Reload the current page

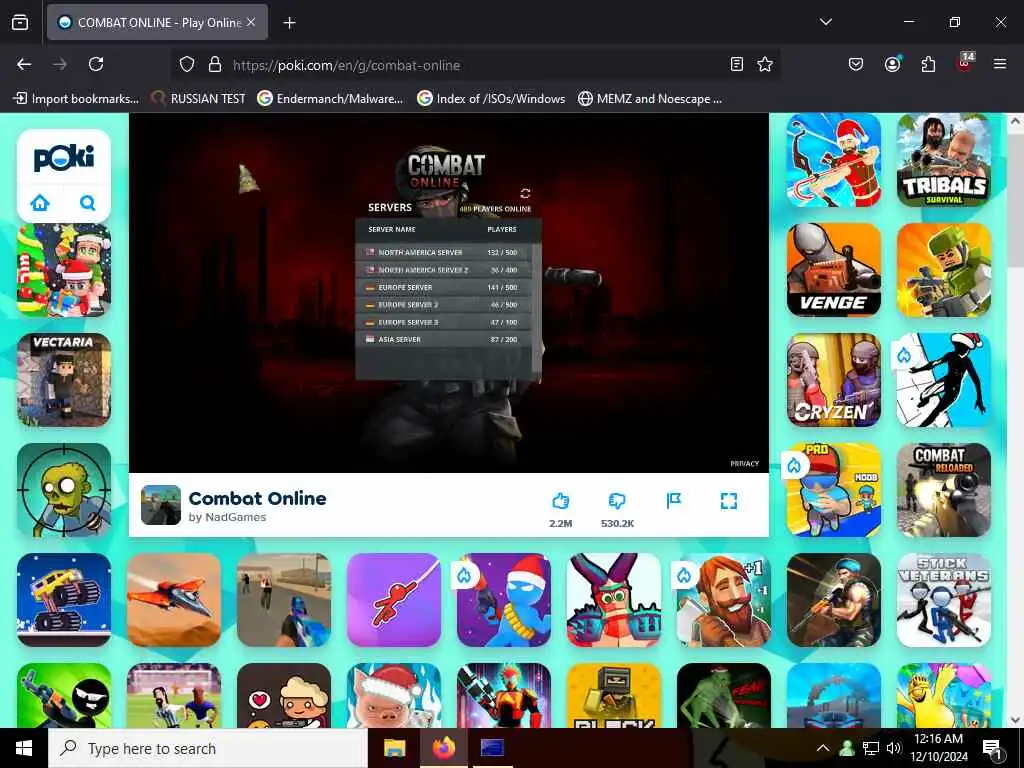click(96, 64)
